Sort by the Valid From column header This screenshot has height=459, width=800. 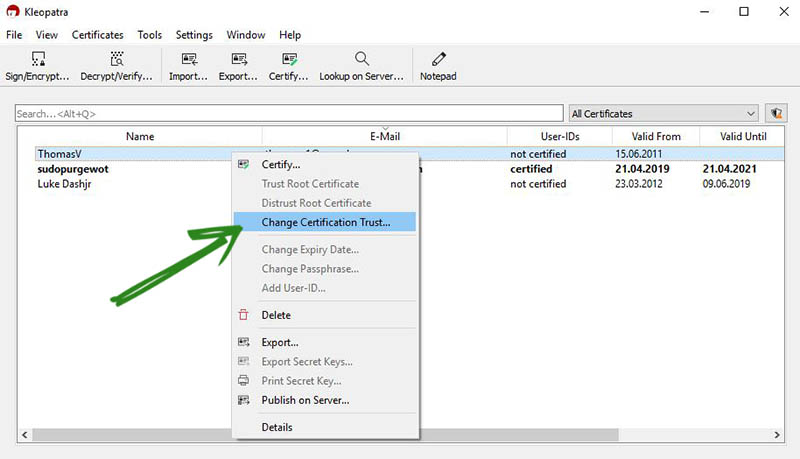coord(656,136)
